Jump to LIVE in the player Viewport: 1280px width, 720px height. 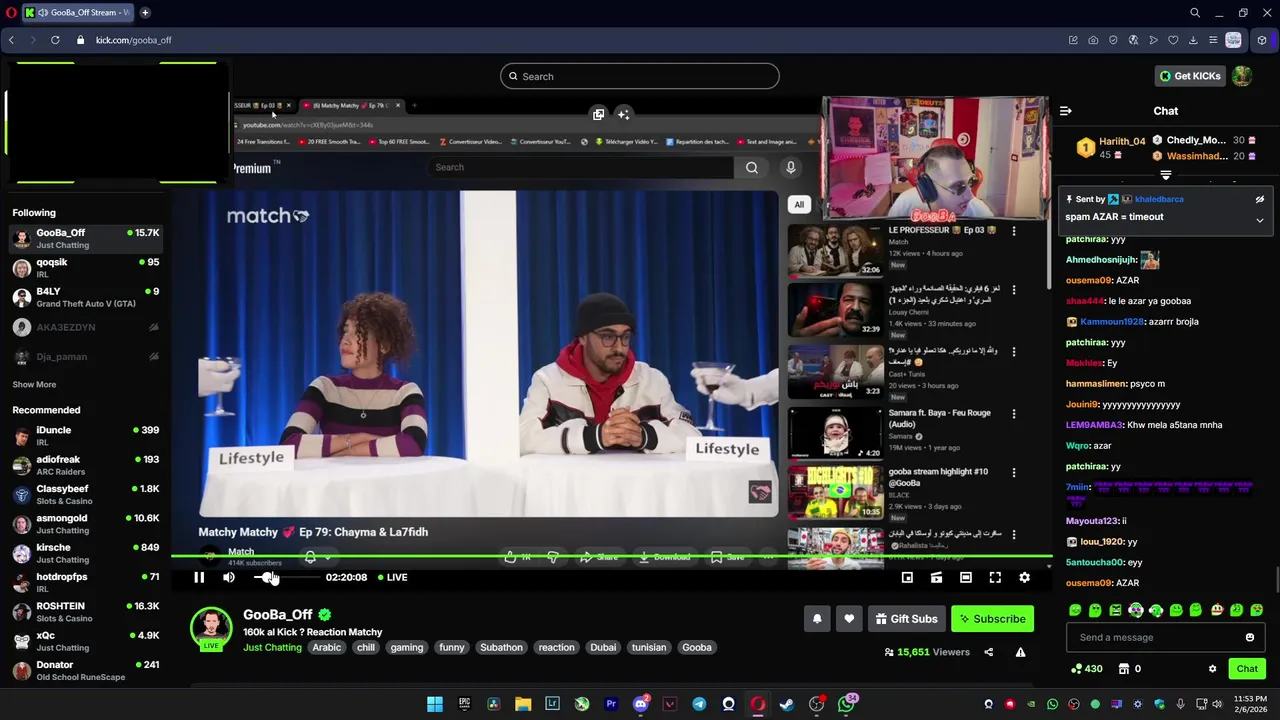click(x=392, y=577)
